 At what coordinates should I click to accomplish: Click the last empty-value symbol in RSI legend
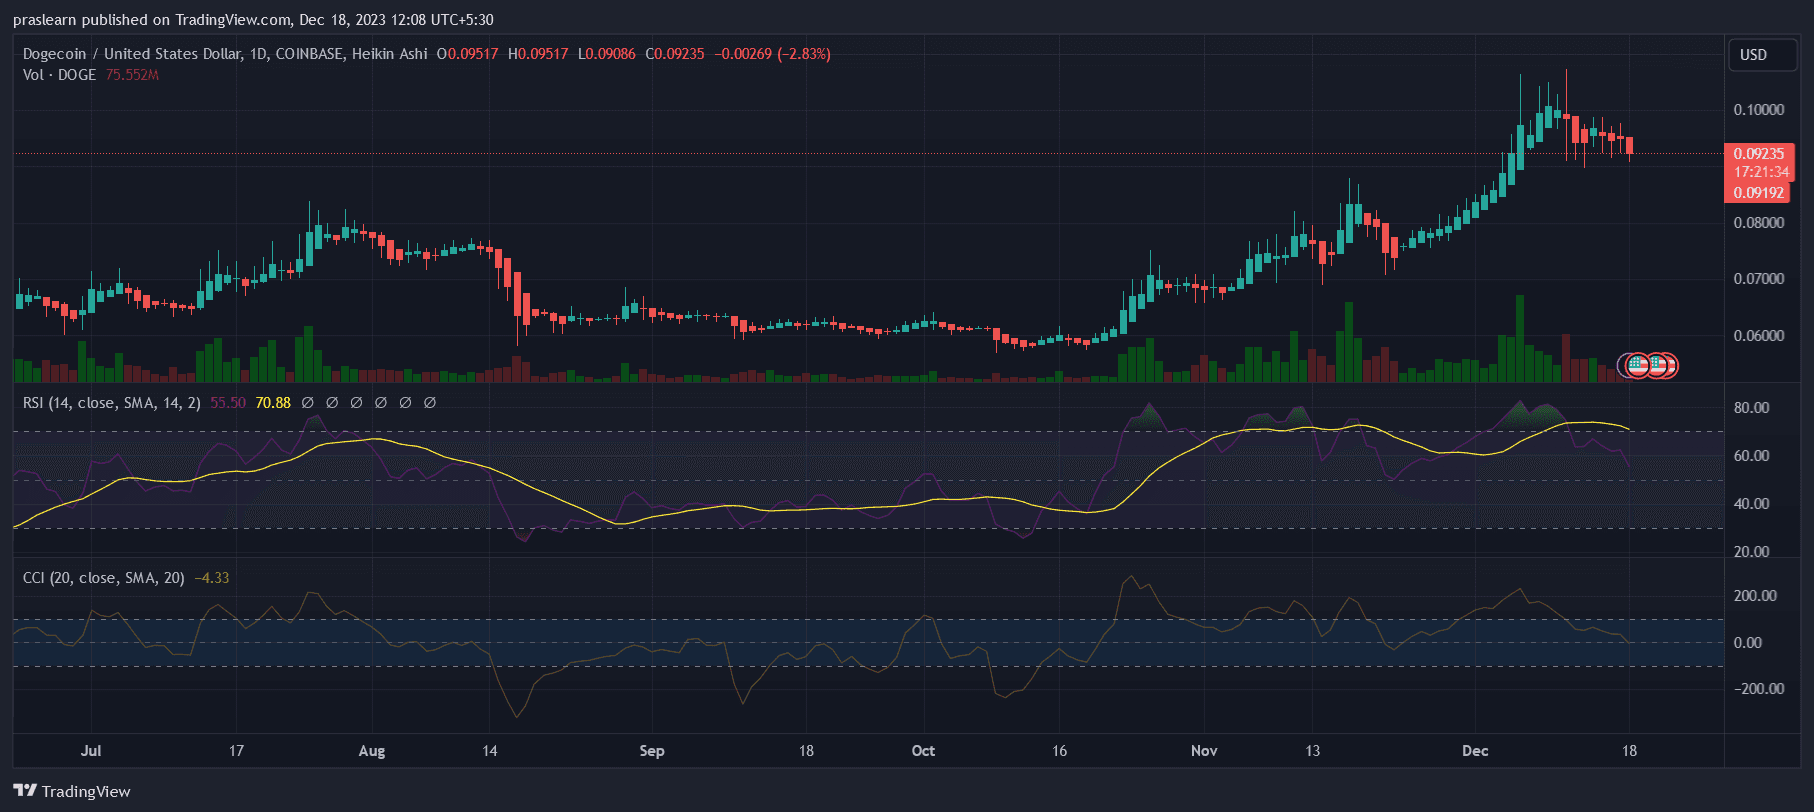[x=430, y=403]
